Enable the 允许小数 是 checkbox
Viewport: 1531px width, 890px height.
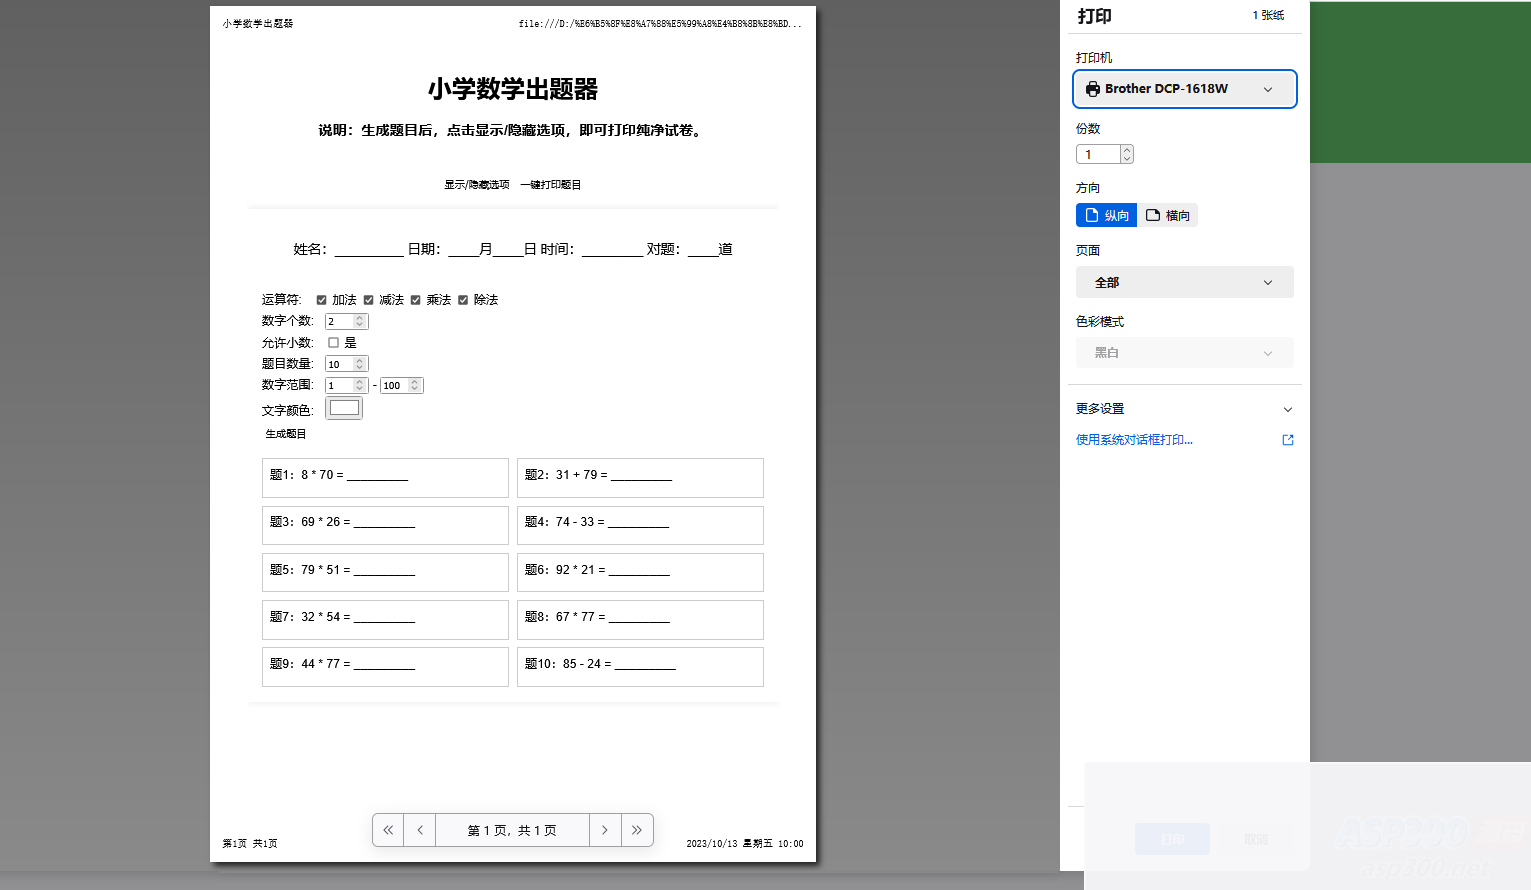tap(332, 342)
